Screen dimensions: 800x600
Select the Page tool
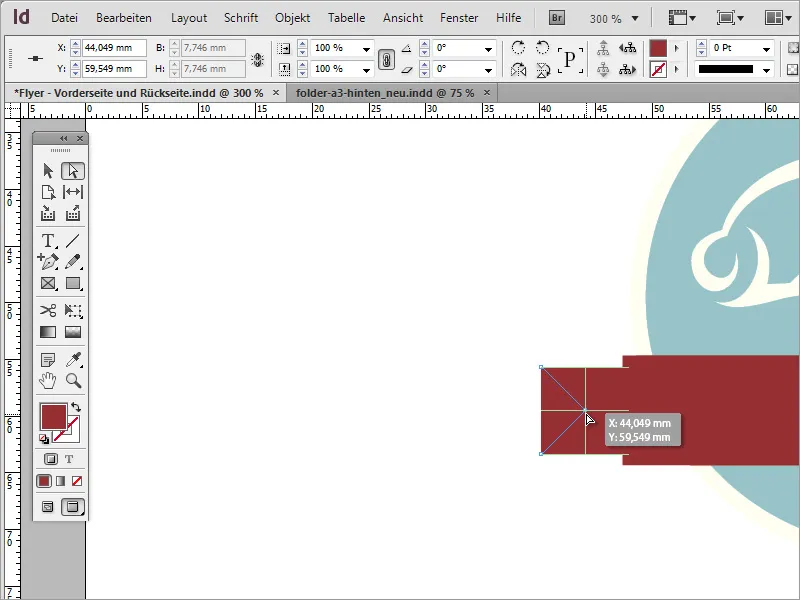tap(48, 192)
